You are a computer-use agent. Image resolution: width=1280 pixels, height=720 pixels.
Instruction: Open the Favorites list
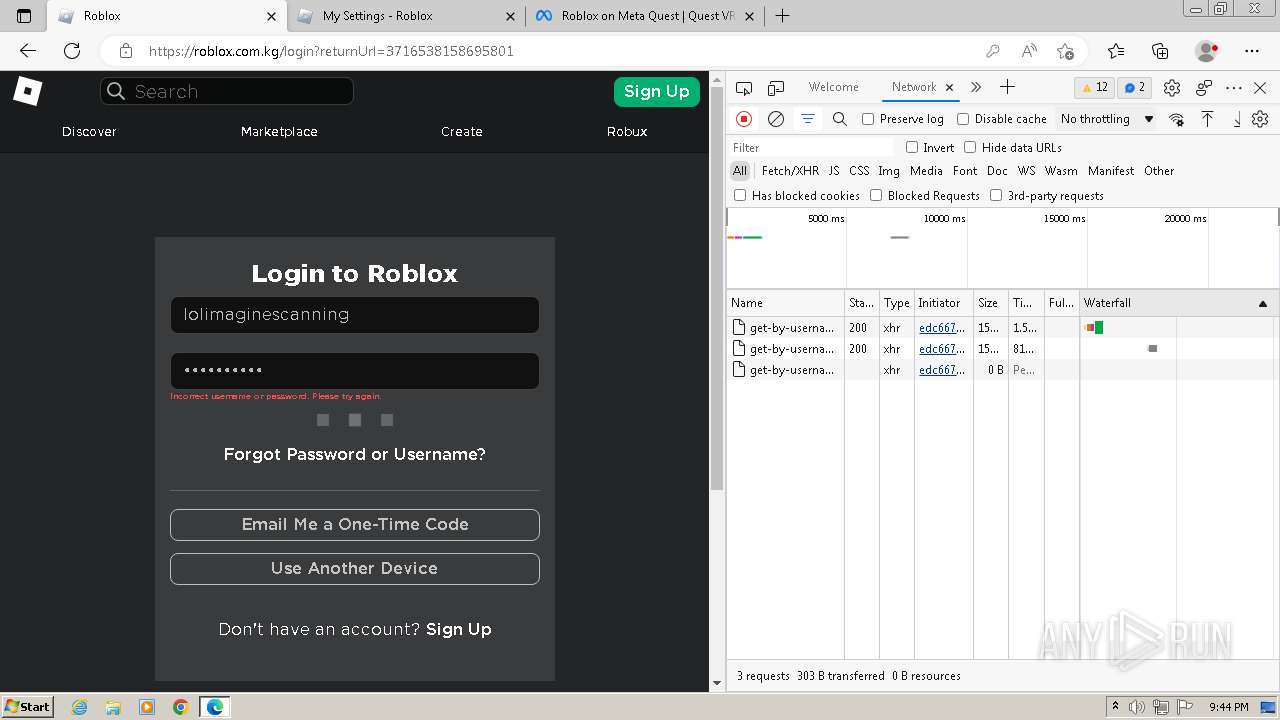[1116, 51]
